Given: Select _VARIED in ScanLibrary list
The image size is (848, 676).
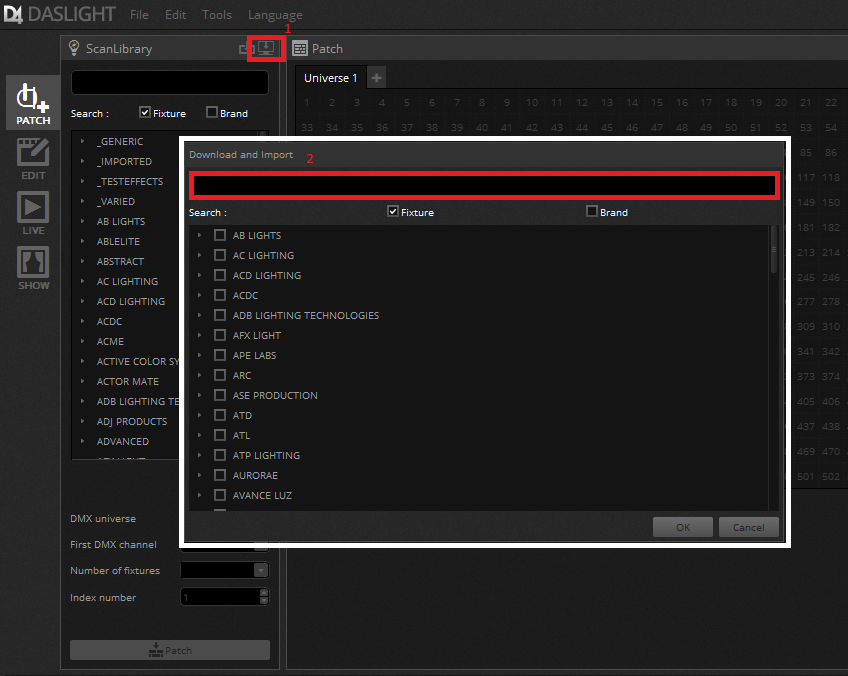Looking at the screenshot, I should pyautogui.click(x=116, y=201).
